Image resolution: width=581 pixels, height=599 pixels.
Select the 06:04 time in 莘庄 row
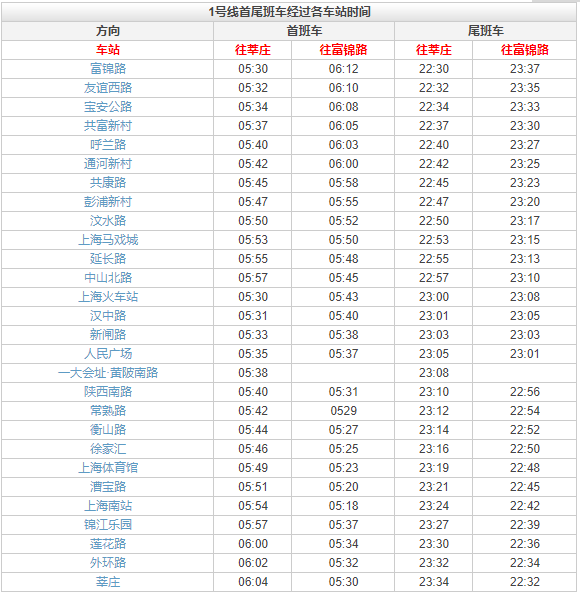click(x=253, y=582)
